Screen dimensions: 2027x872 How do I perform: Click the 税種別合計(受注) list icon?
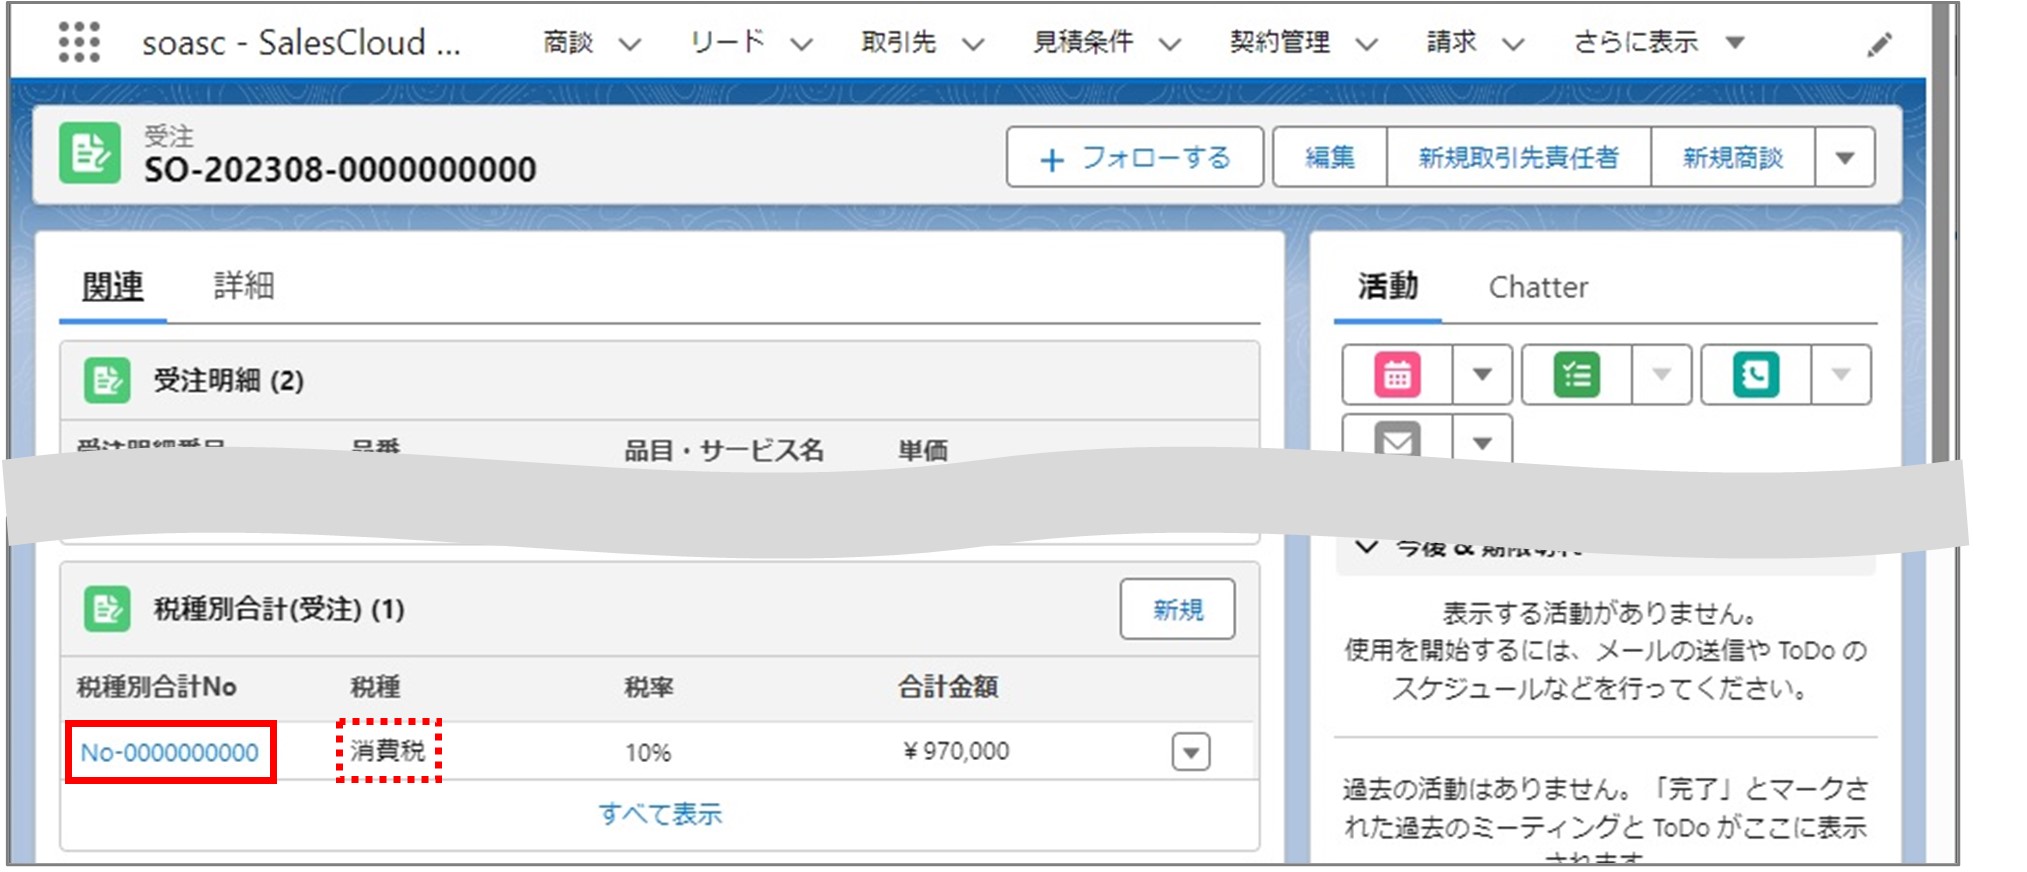[107, 609]
